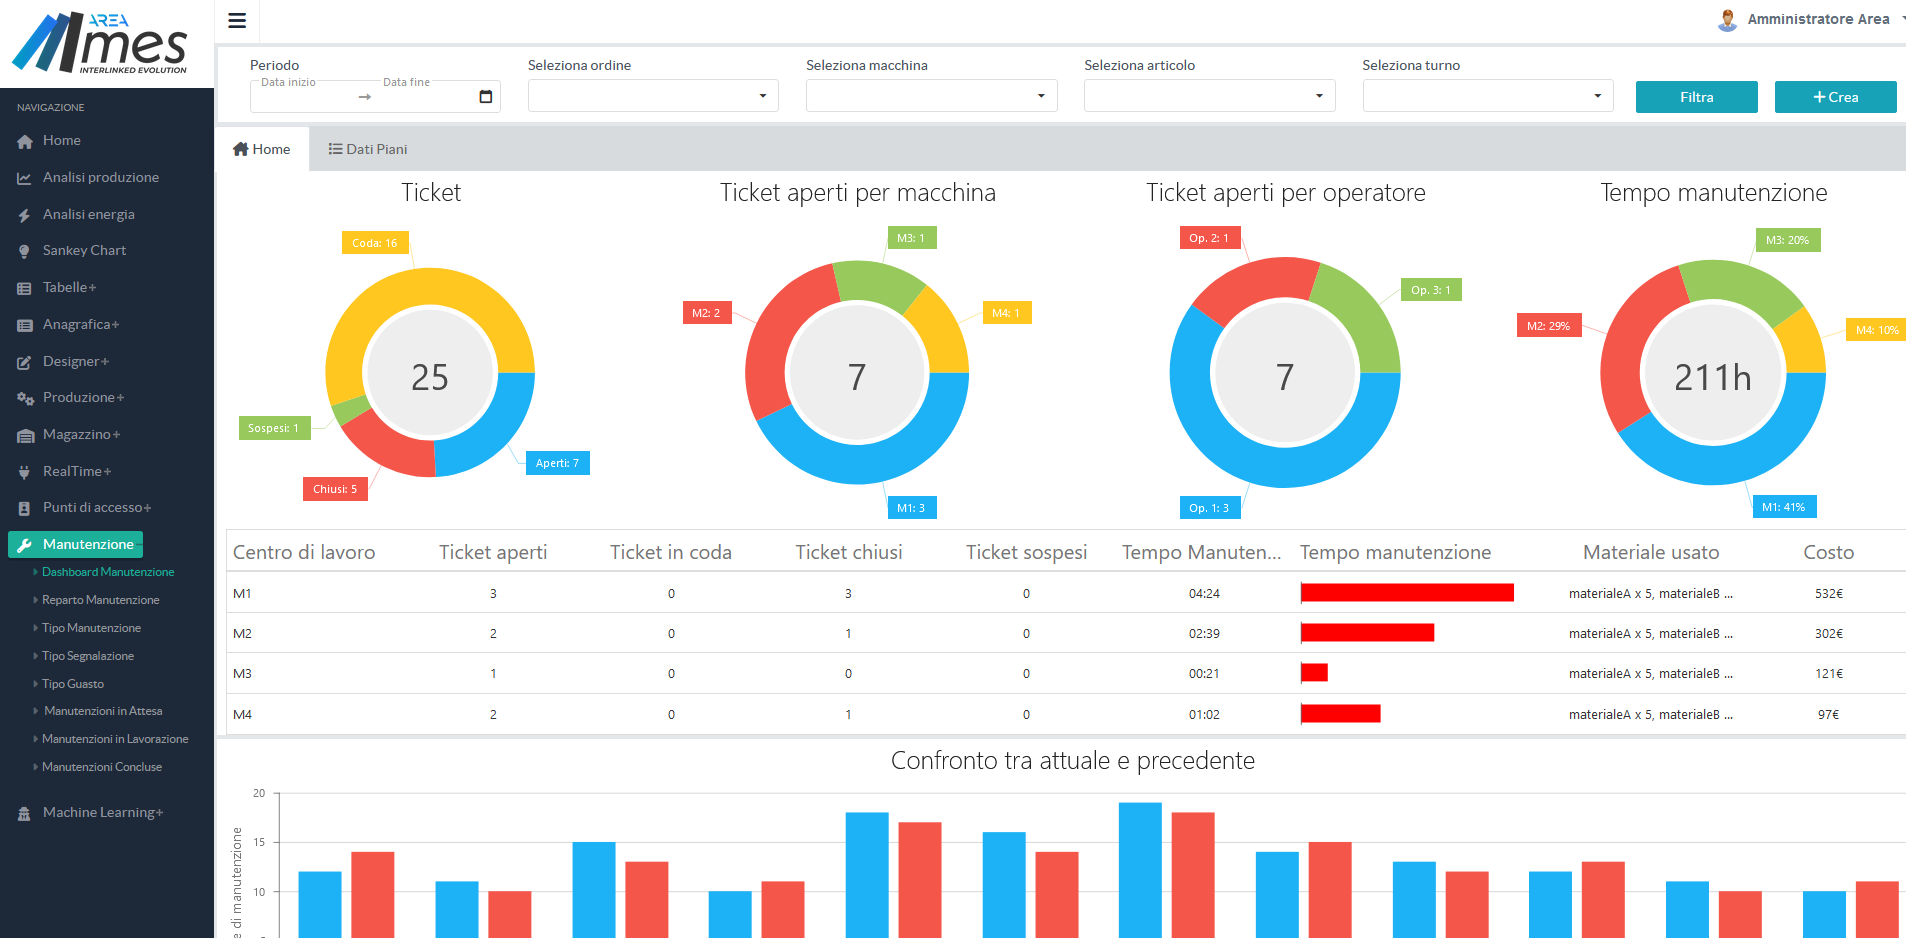
Task: Click the yellow Coda: 16 chart label
Action: tap(375, 243)
